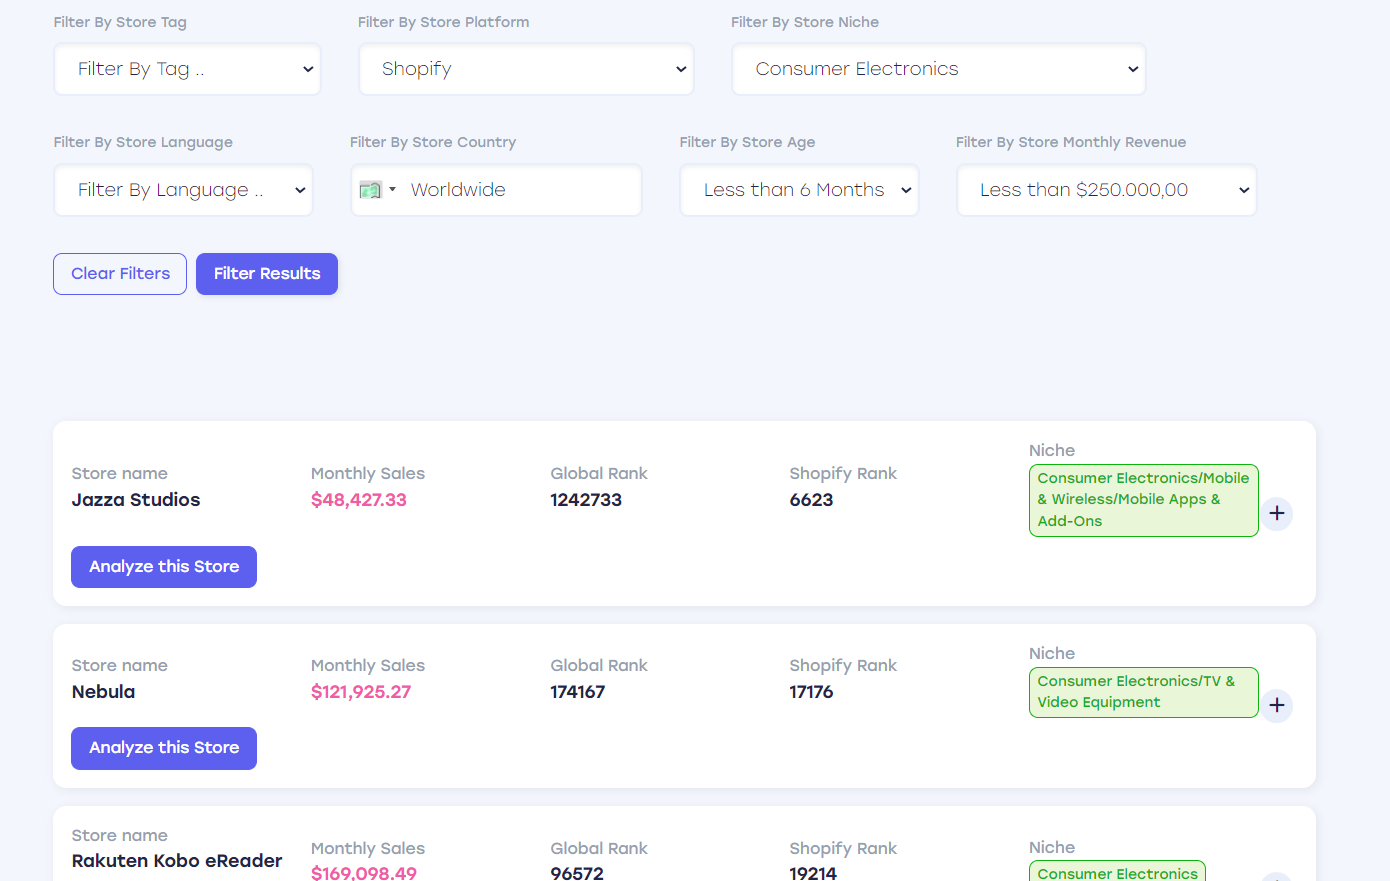Viewport: 1390px width, 881px height.
Task: Click monthly sales value $121,925.27
Action: tap(361, 692)
